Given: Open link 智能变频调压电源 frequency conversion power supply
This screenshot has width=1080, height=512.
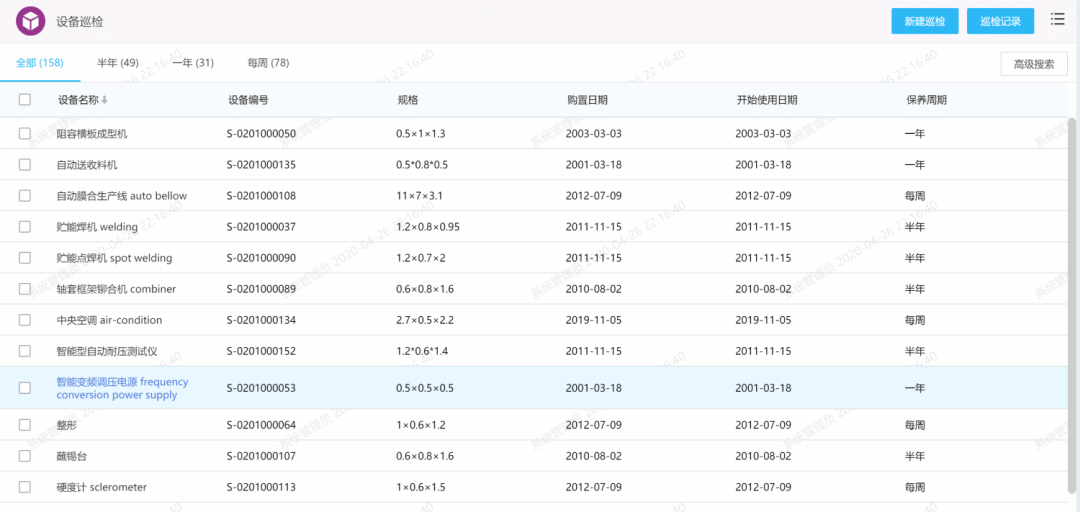Looking at the screenshot, I should pyautogui.click(x=122, y=388).
